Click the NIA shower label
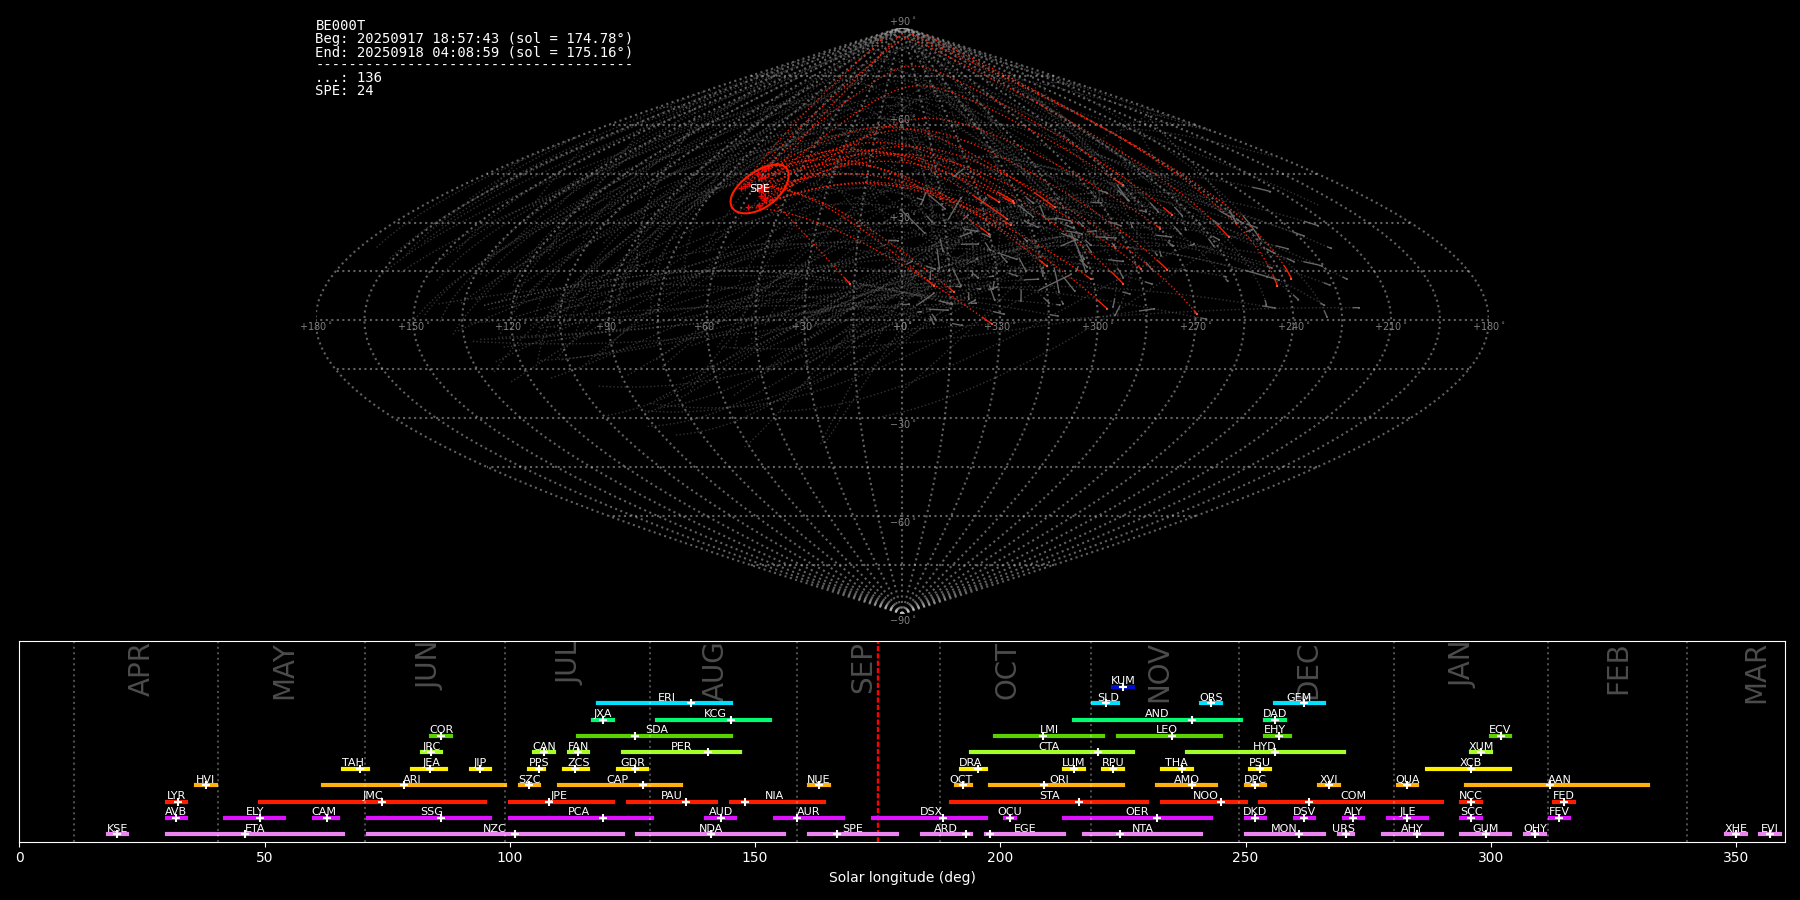Screen dimensions: 1800x900 pyautogui.click(x=774, y=796)
